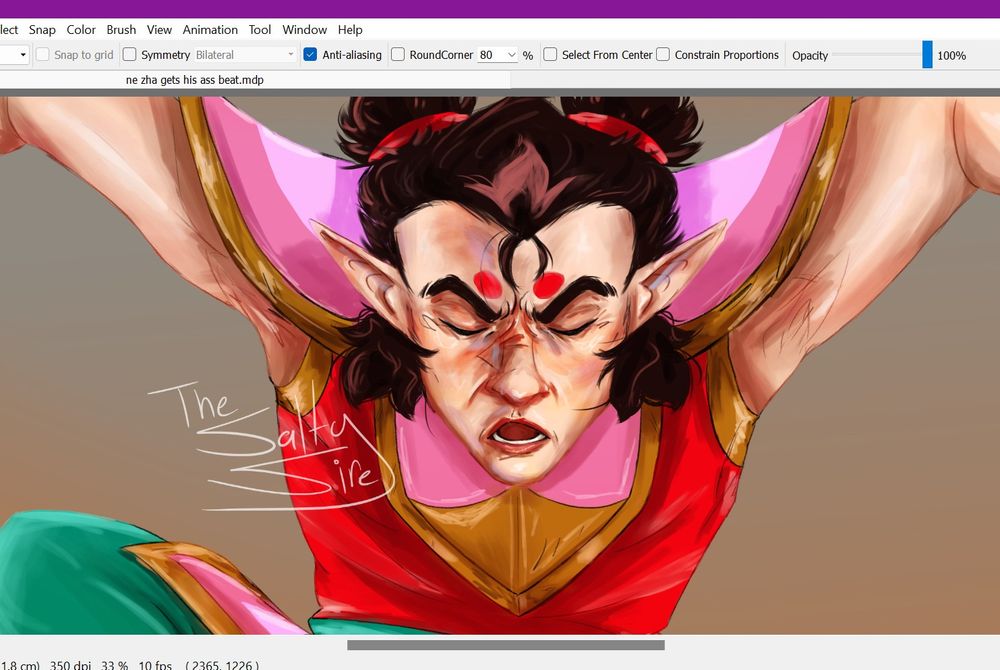Click the RoundCorner value field showing 80
Image resolution: width=1000 pixels, height=670 pixels.
click(x=492, y=55)
